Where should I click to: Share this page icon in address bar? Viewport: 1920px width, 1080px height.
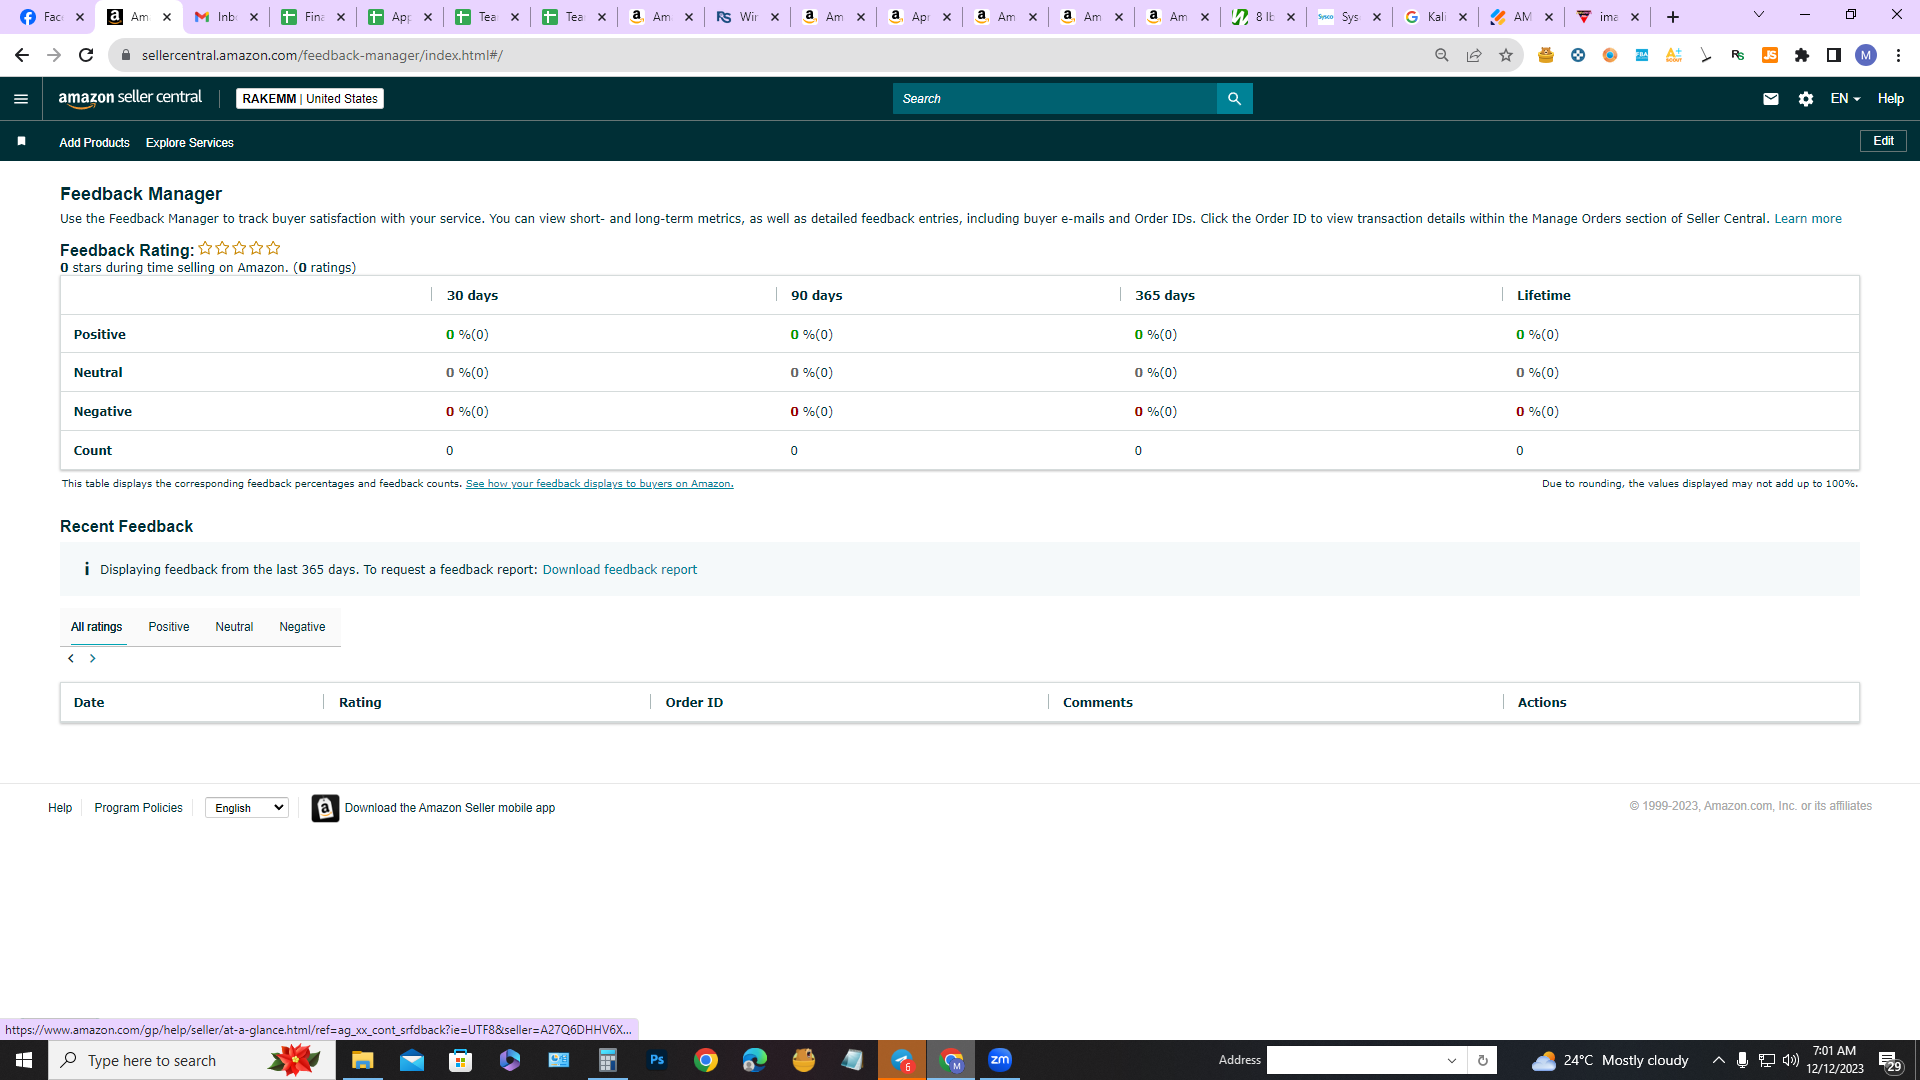pos(1474,55)
